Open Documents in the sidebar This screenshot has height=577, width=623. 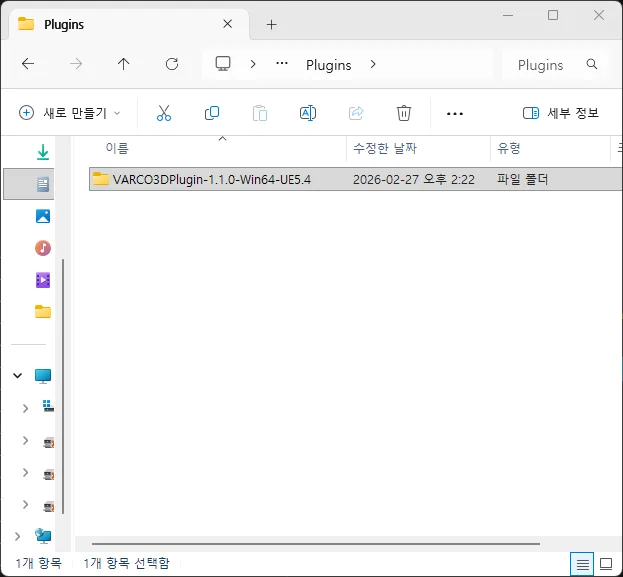point(43,184)
